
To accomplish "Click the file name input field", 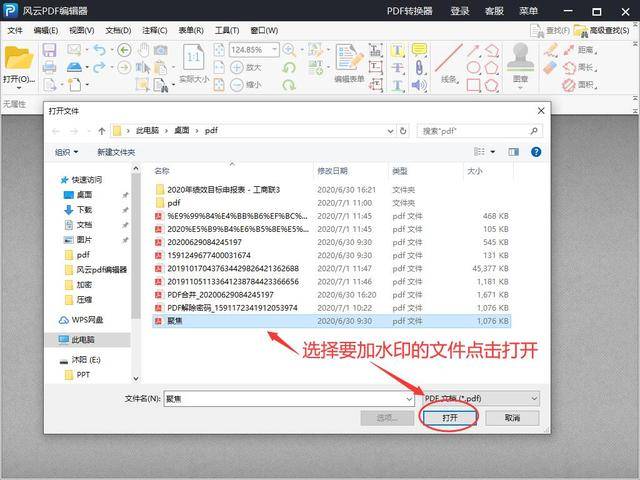I will (284, 399).
